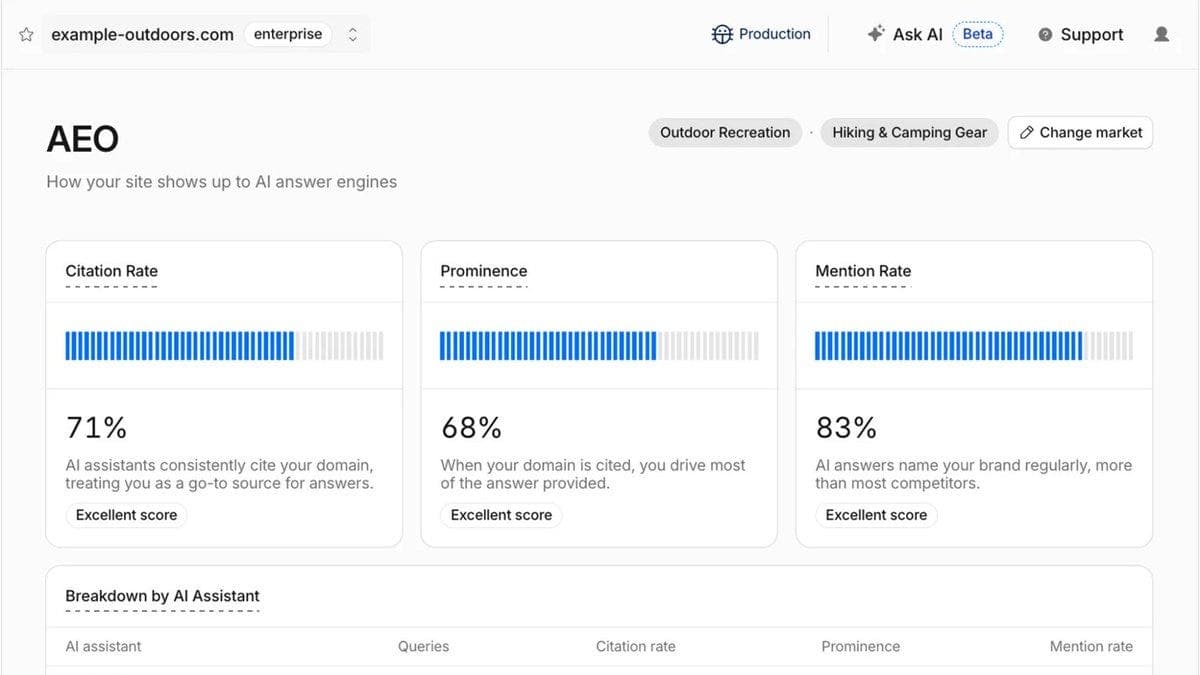This screenshot has width=1200, height=675.
Task: Click Excellent score under 68%
Action: tap(501, 515)
